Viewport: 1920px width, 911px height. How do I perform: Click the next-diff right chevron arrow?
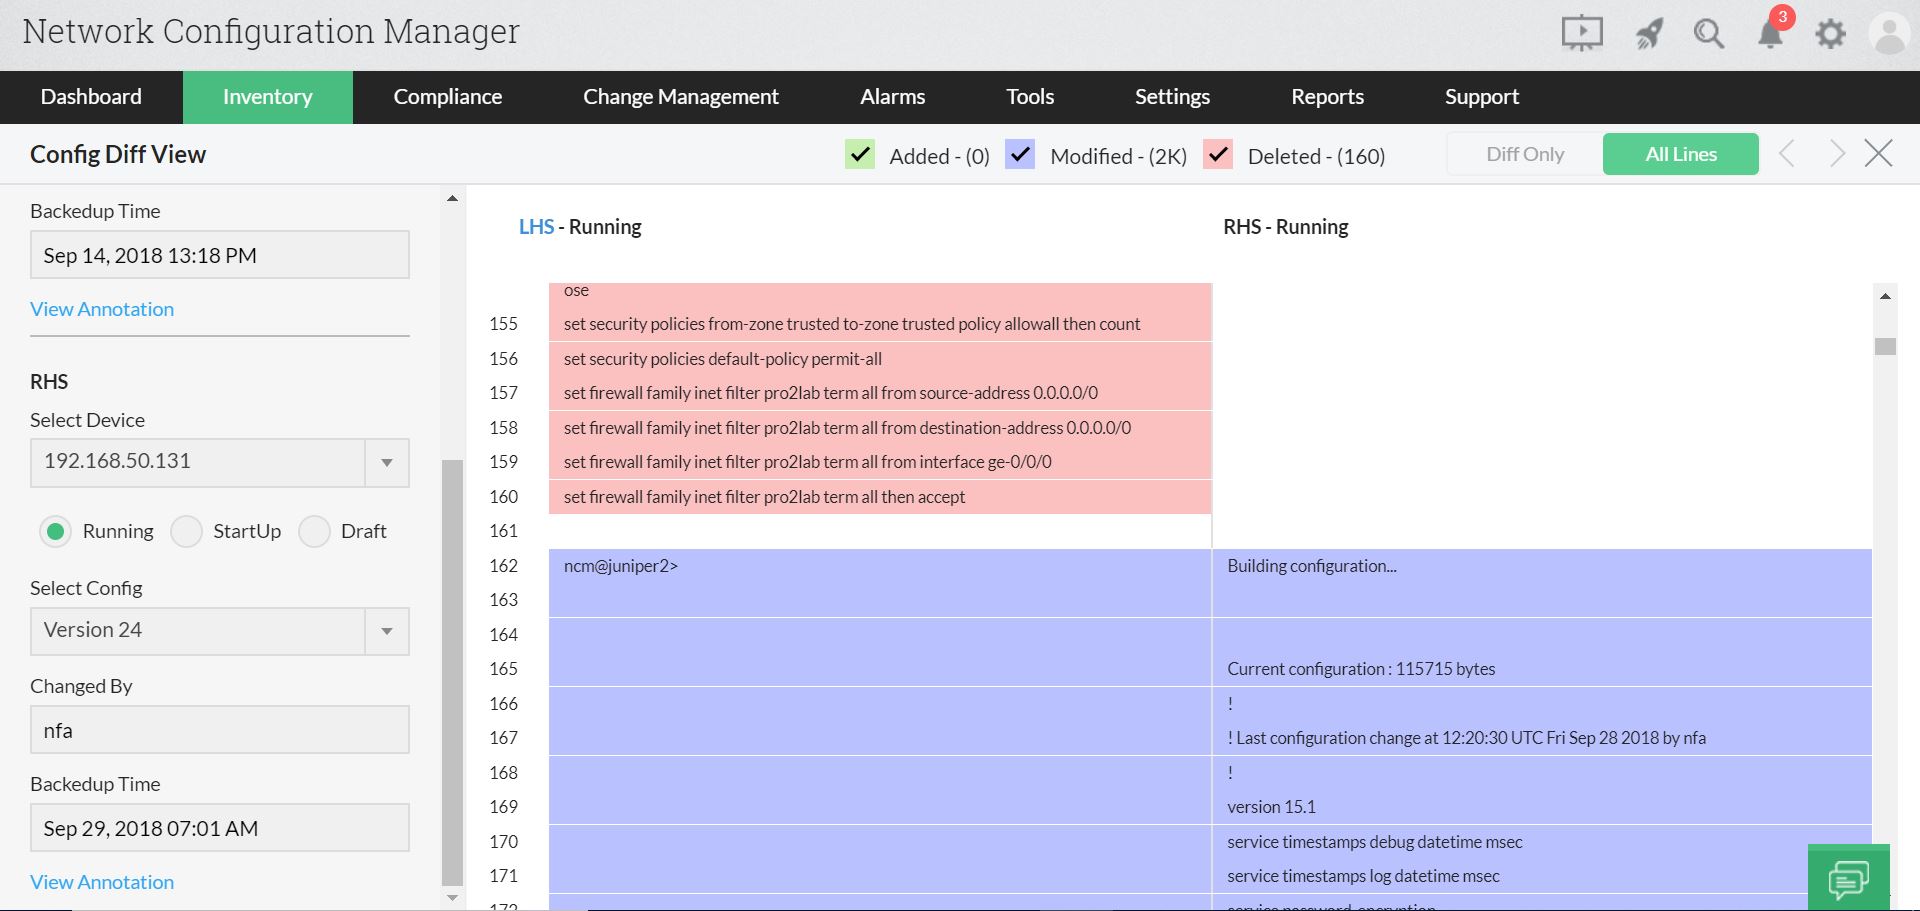pyautogui.click(x=1837, y=153)
